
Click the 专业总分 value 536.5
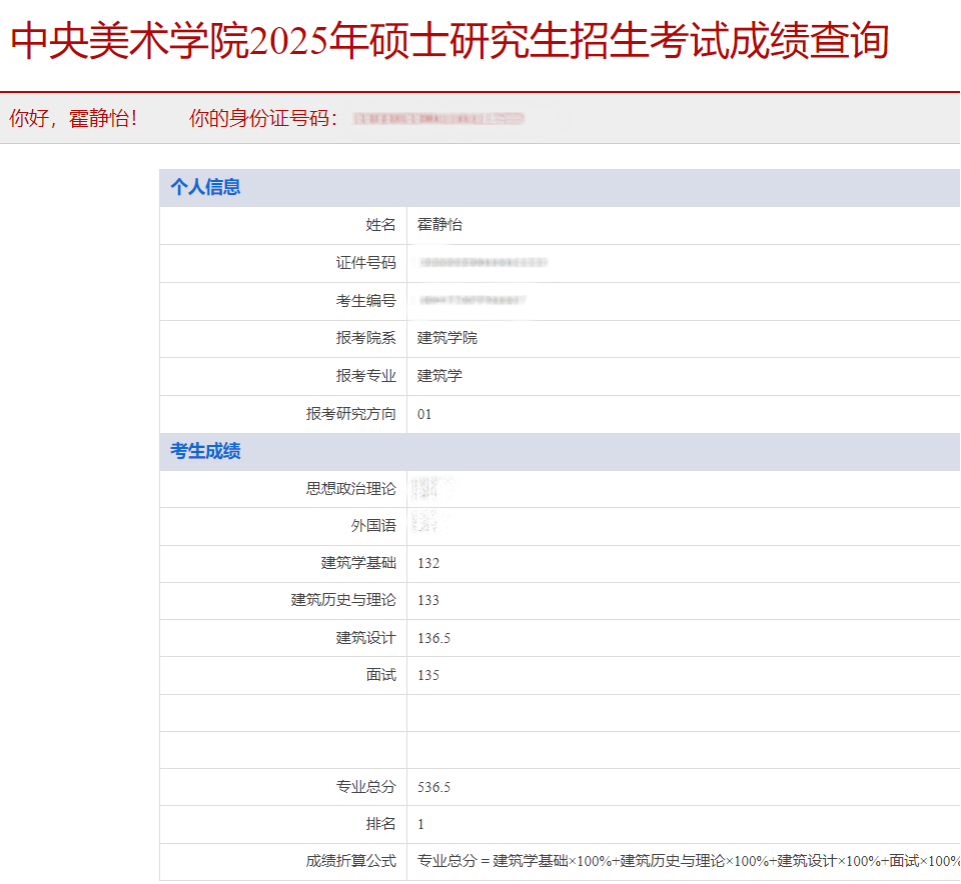tap(434, 787)
